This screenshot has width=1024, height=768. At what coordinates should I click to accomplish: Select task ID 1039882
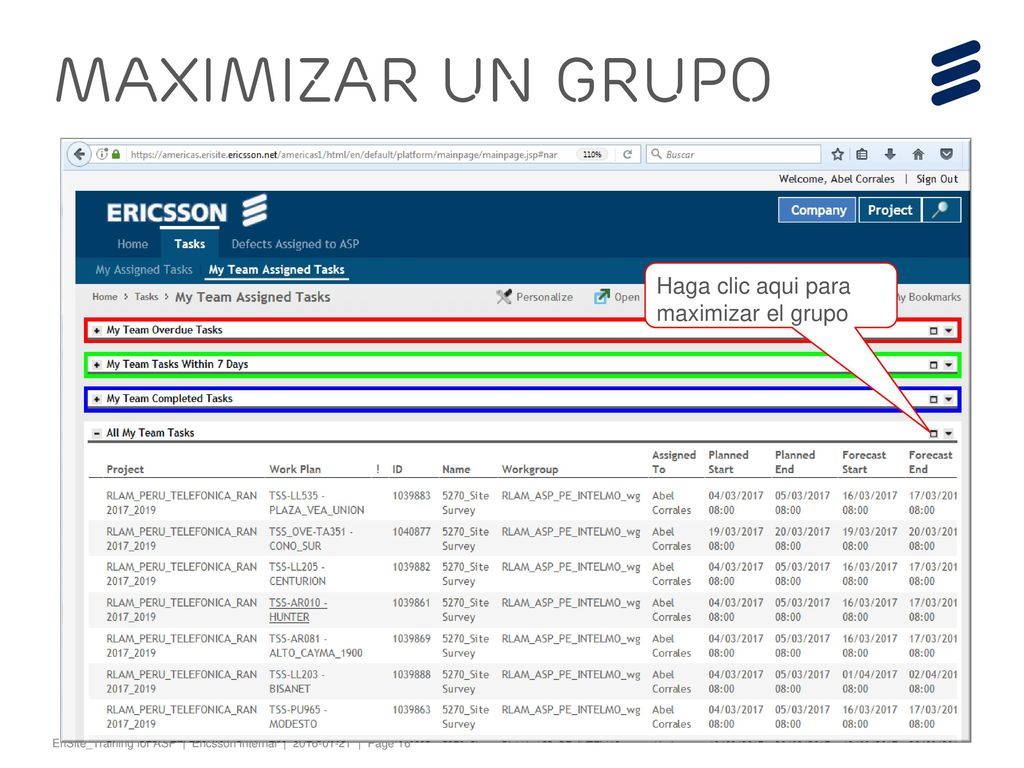[x=411, y=567]
